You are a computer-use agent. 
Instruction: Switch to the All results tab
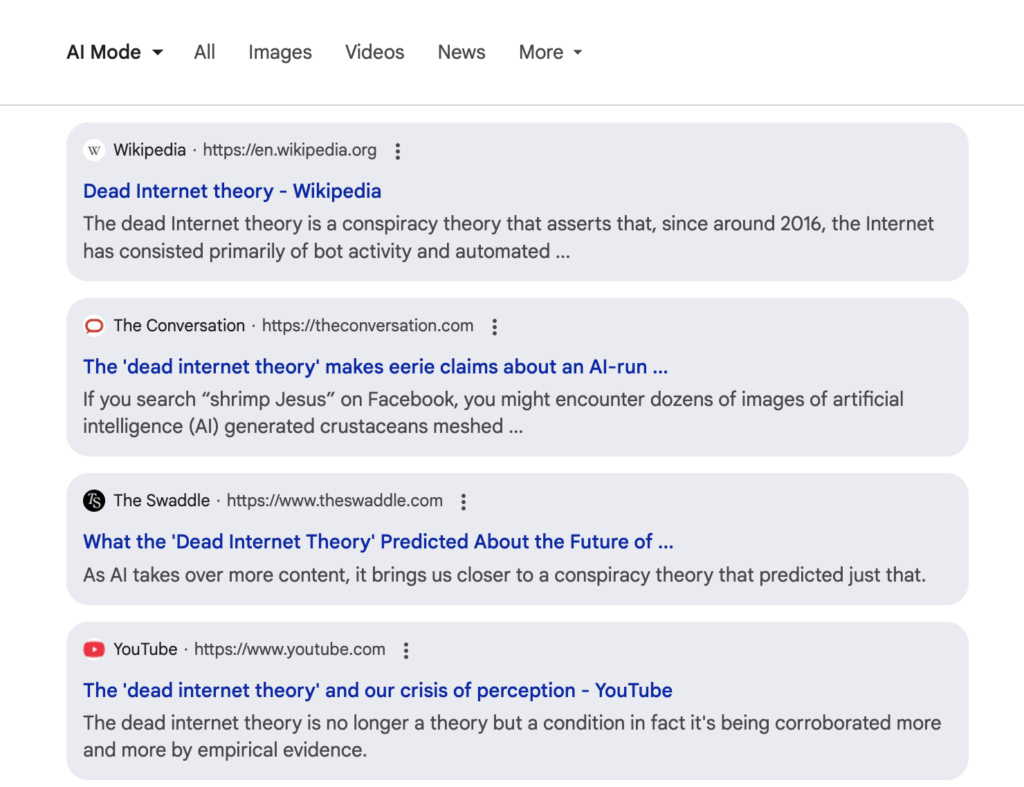pos(205,52)
